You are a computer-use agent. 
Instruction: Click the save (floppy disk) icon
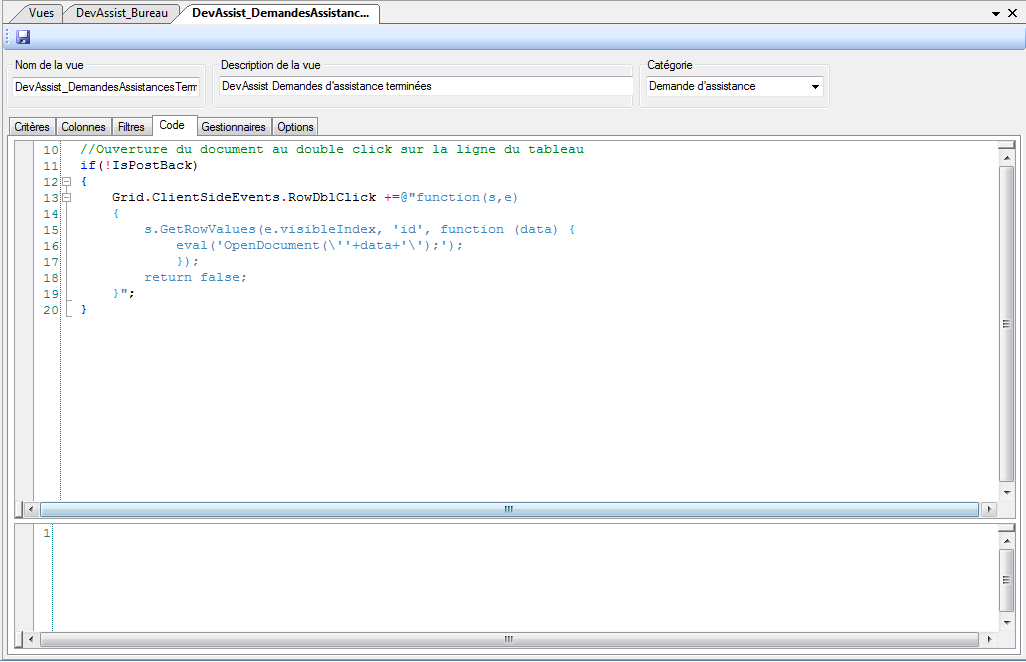[23, 37]
